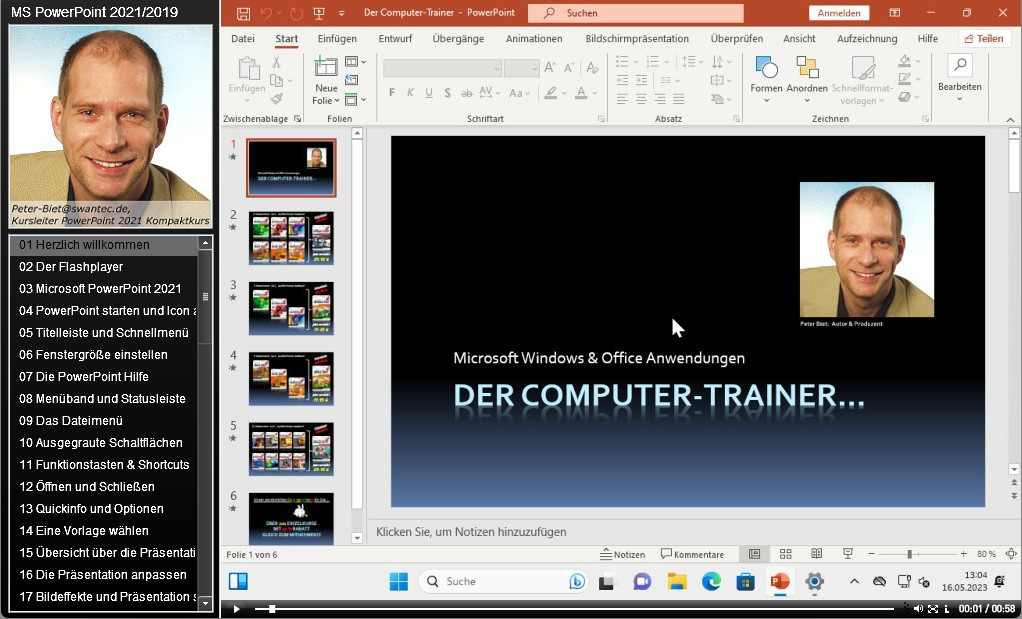The image size is (1022, 619).
Task: Click the Neue Folie icon
Action: click(326, 68)
